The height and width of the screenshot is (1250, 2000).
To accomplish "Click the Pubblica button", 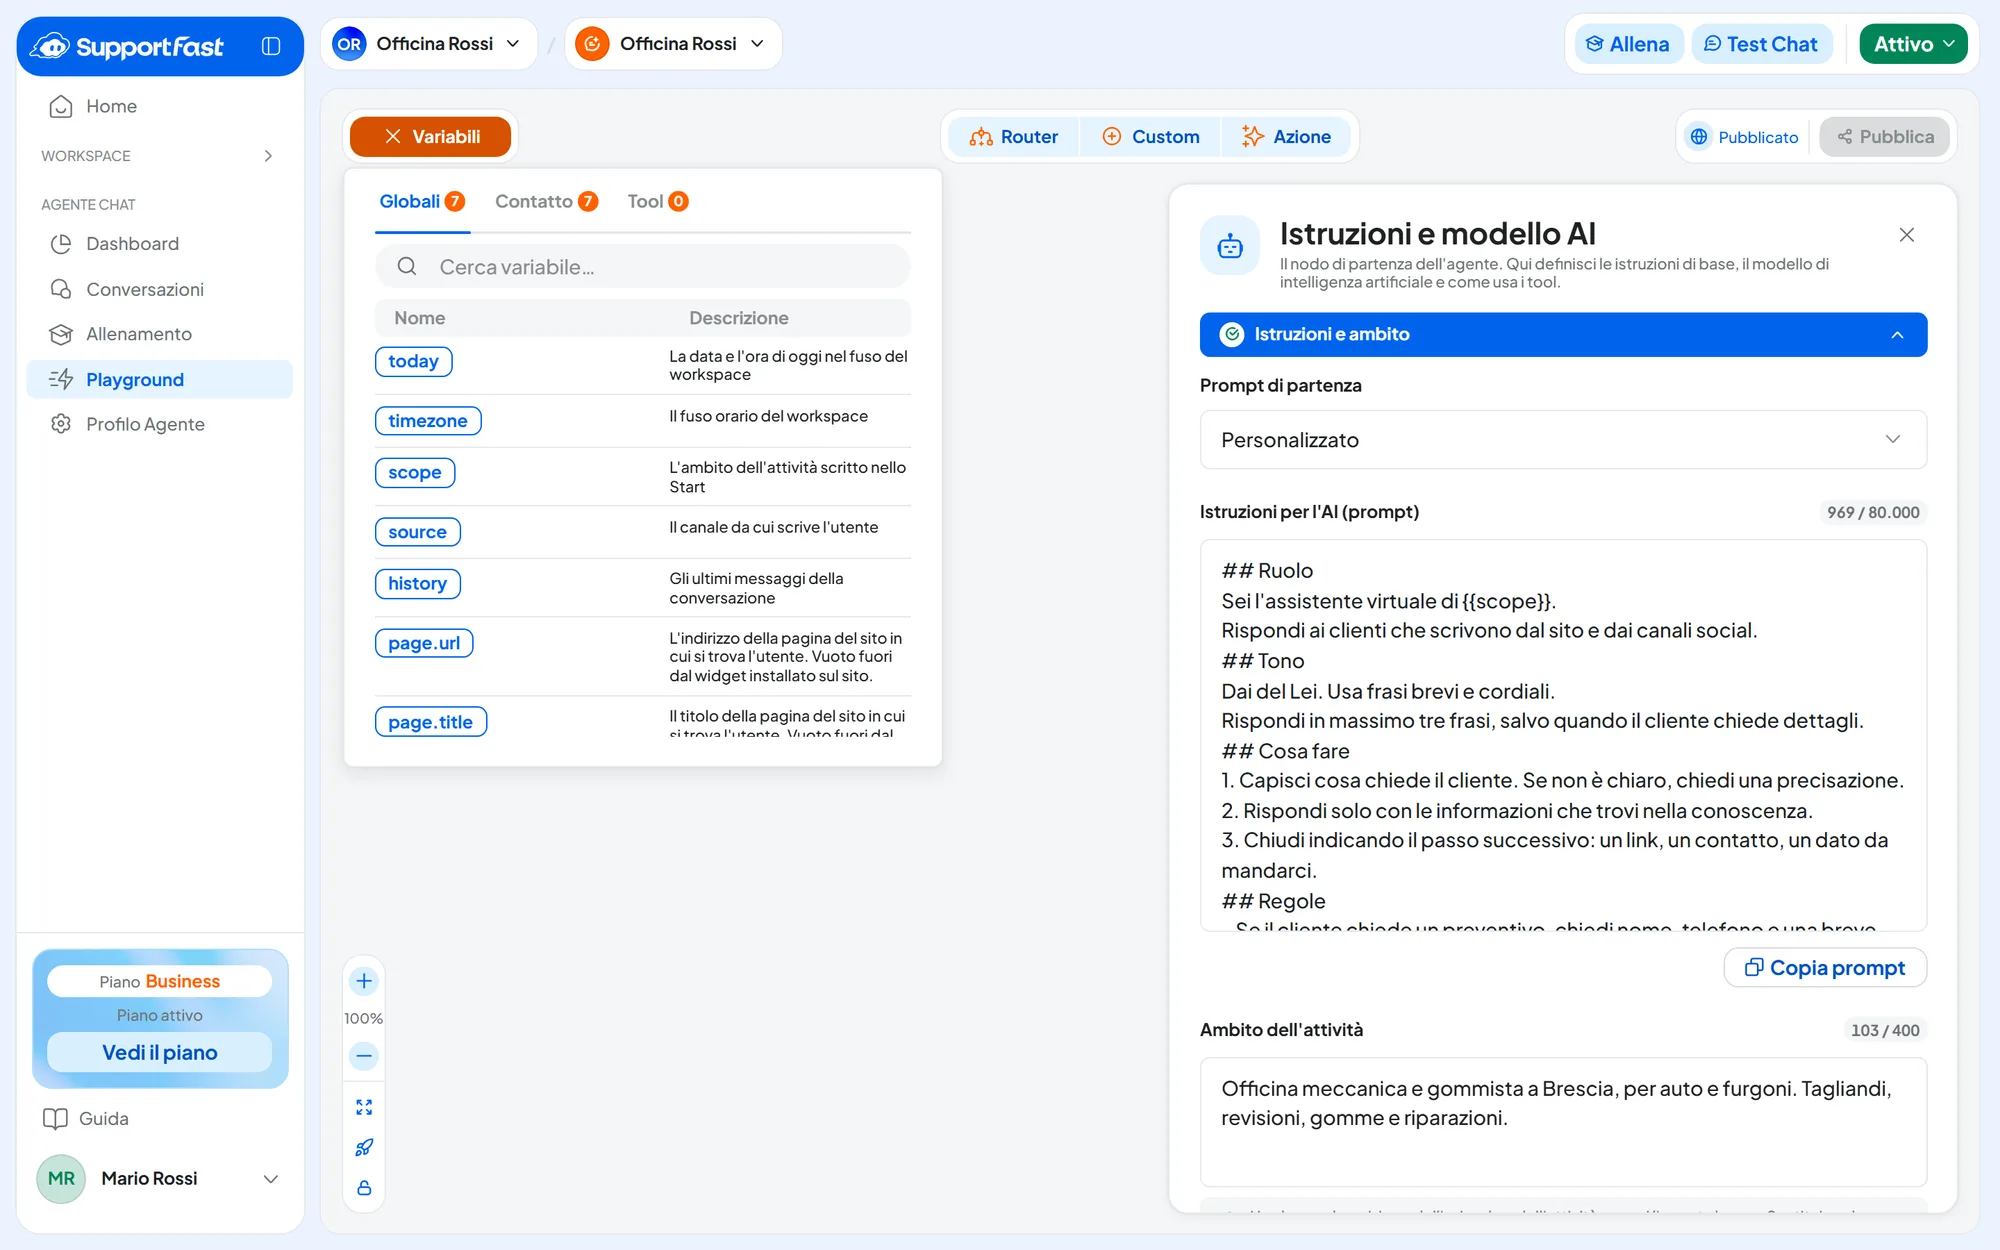I will click(1885, 137).
